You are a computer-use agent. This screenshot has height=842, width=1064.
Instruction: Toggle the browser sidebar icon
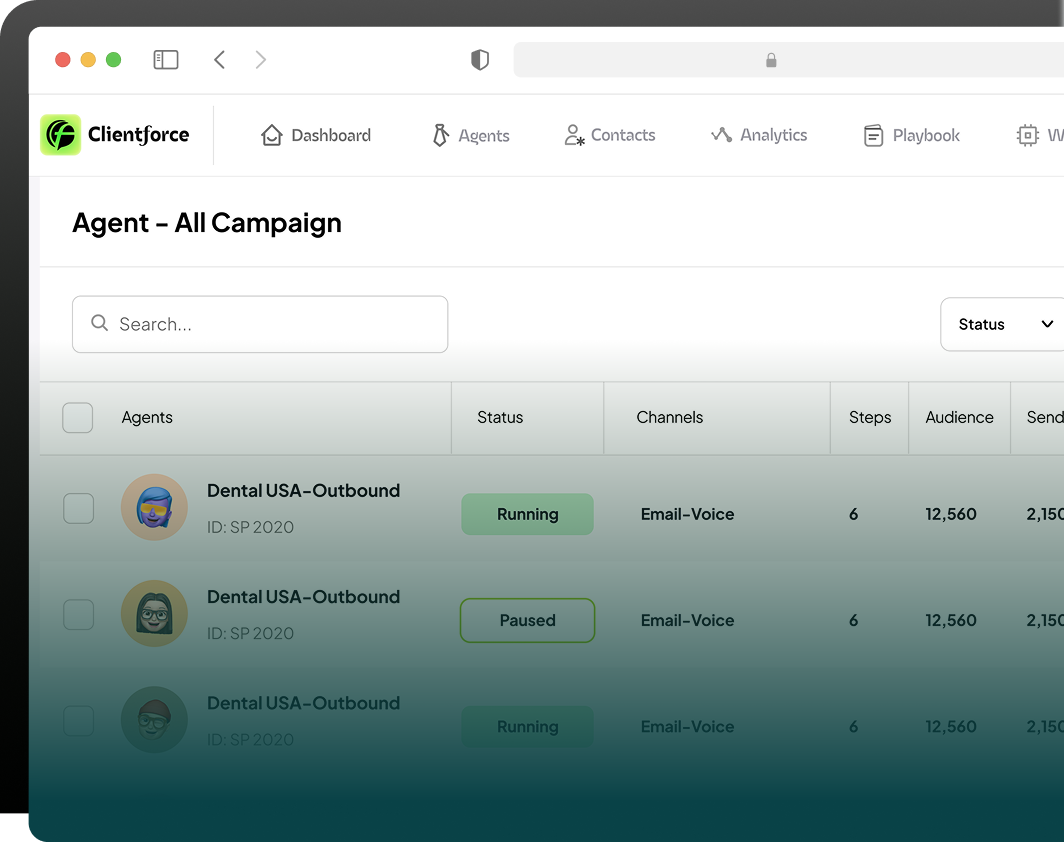tap(166, 60)
